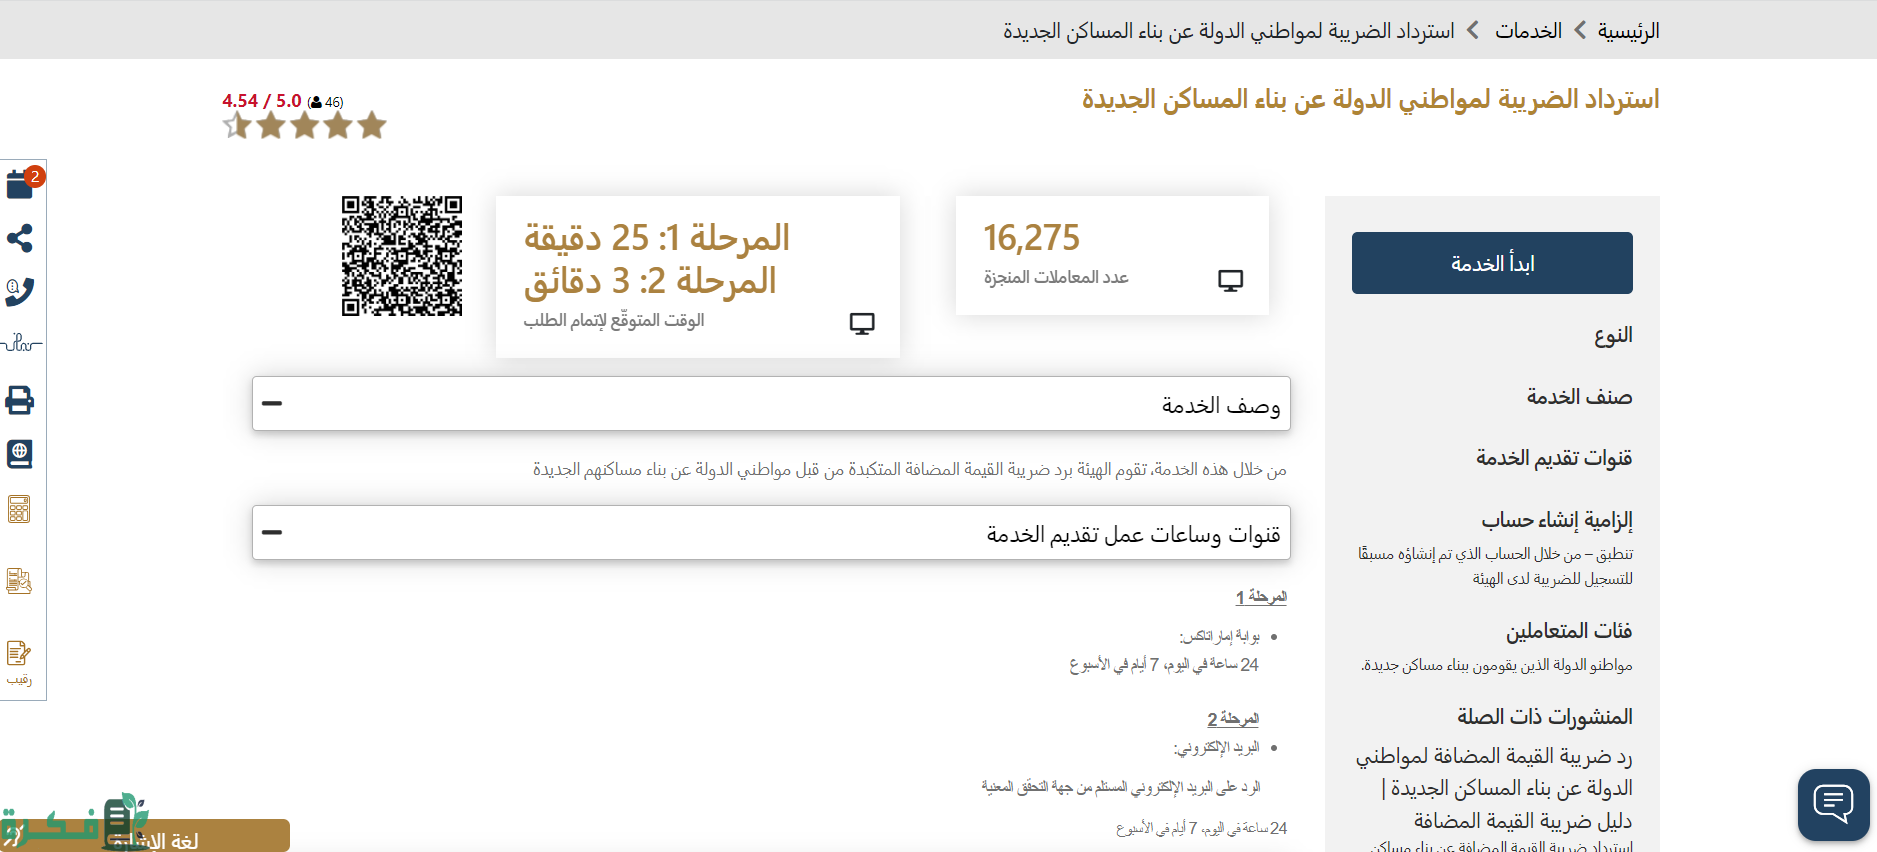Click the Raqeeb report icon
Screen dimensions: 1877x852
tap(19, 661)
